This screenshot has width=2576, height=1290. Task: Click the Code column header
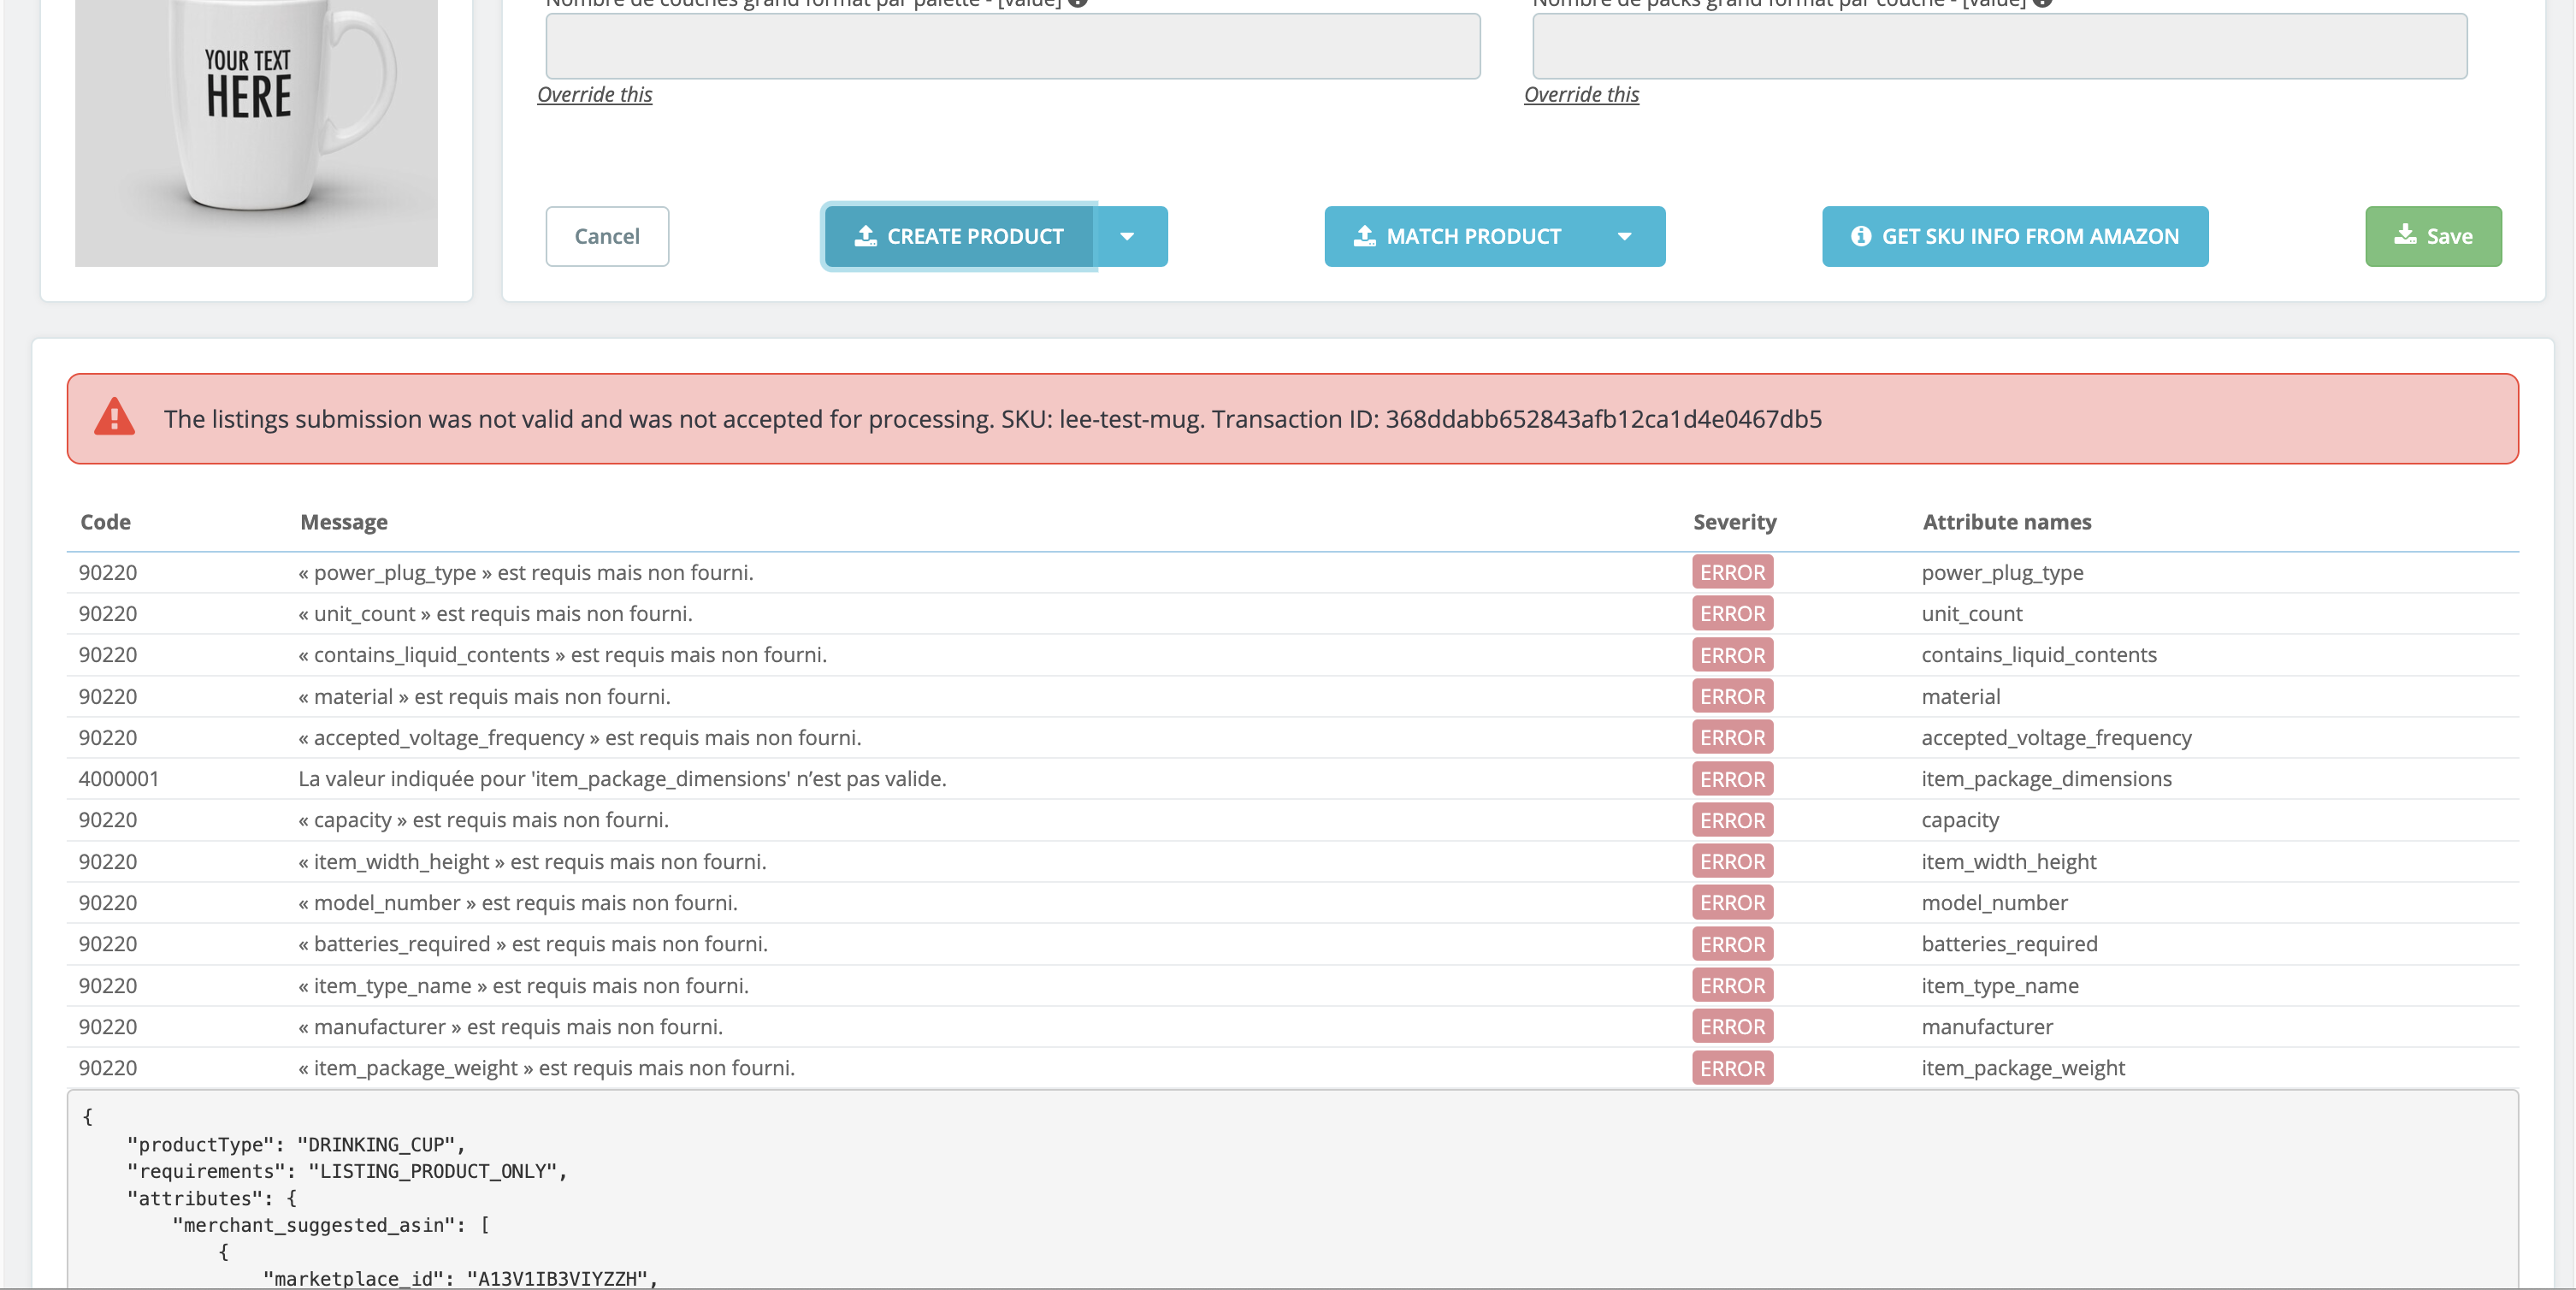[x=105, y=522]
